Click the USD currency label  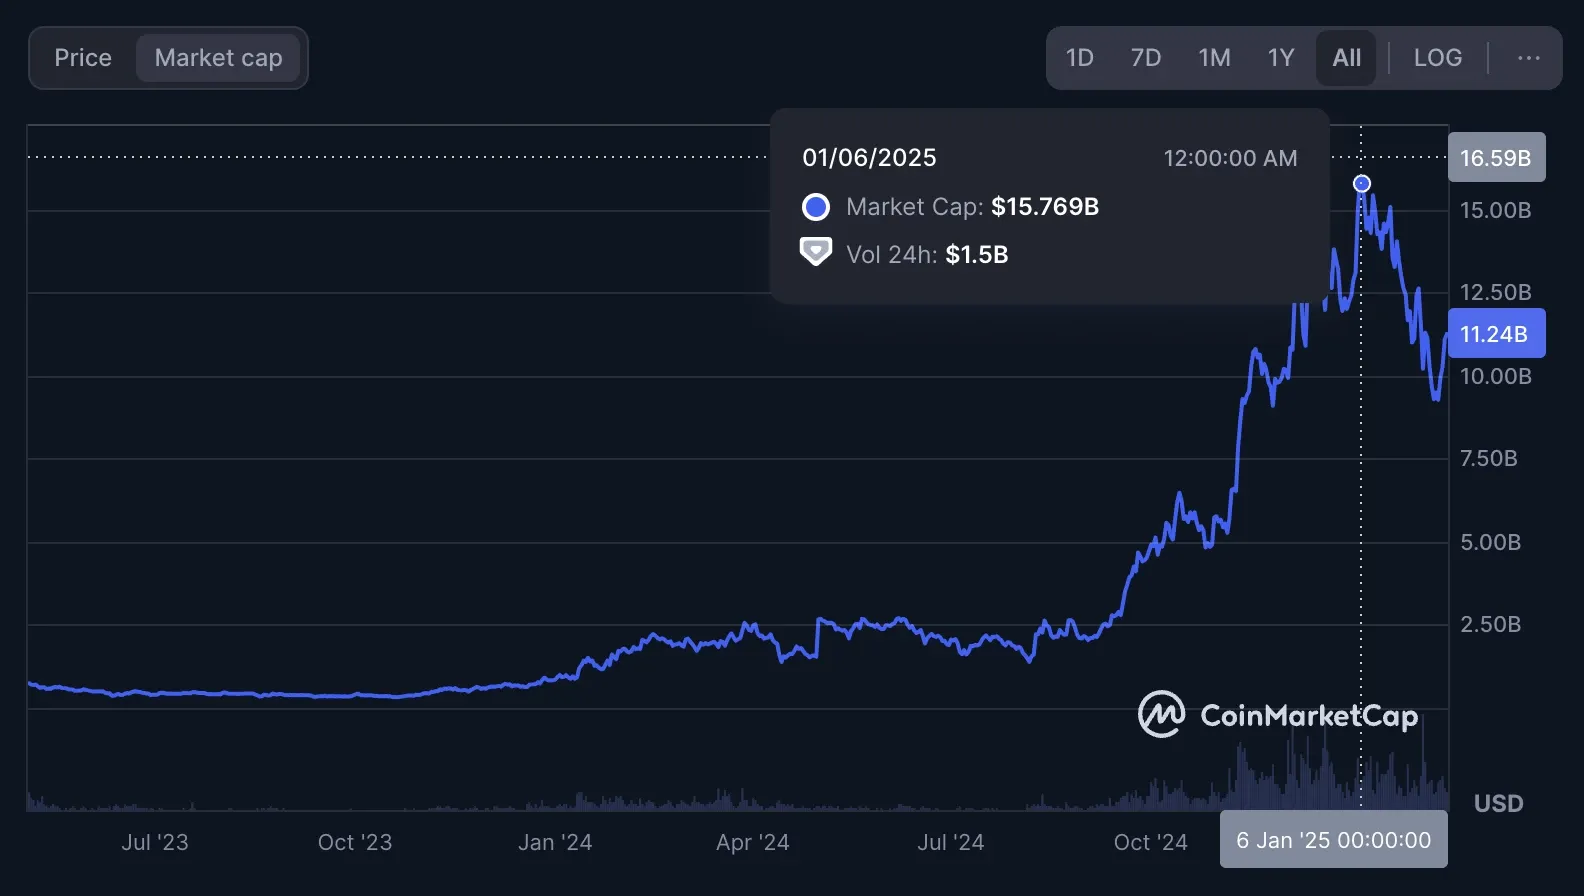(1498, 803)
